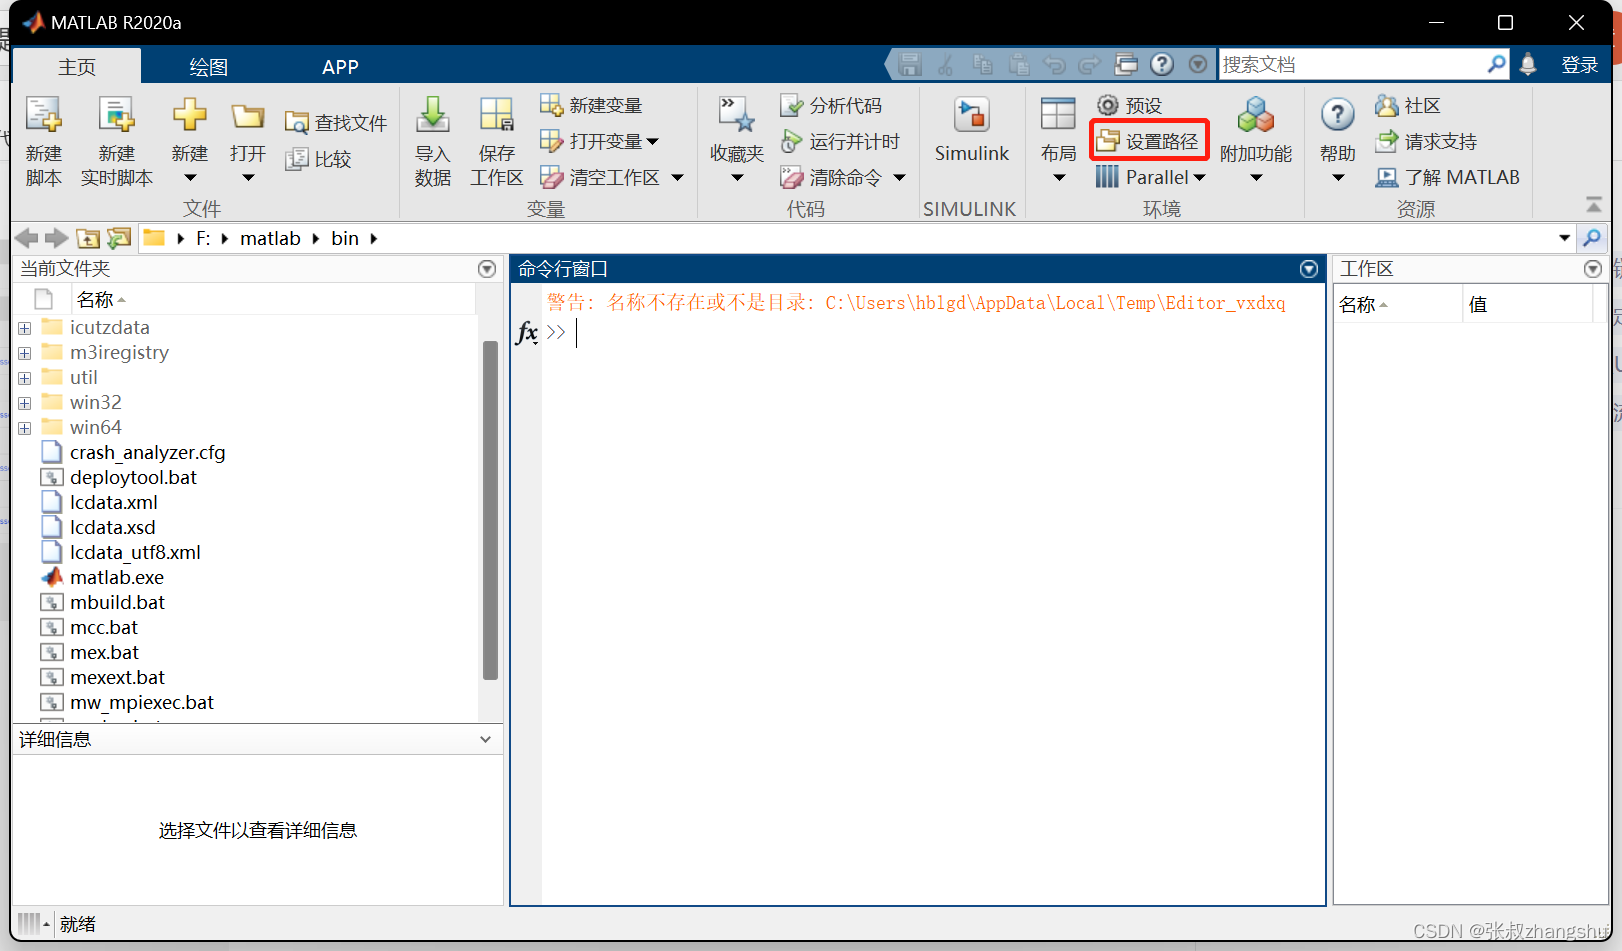
Task: Click the address bar search magnifier
Action: pos(1592,238)
